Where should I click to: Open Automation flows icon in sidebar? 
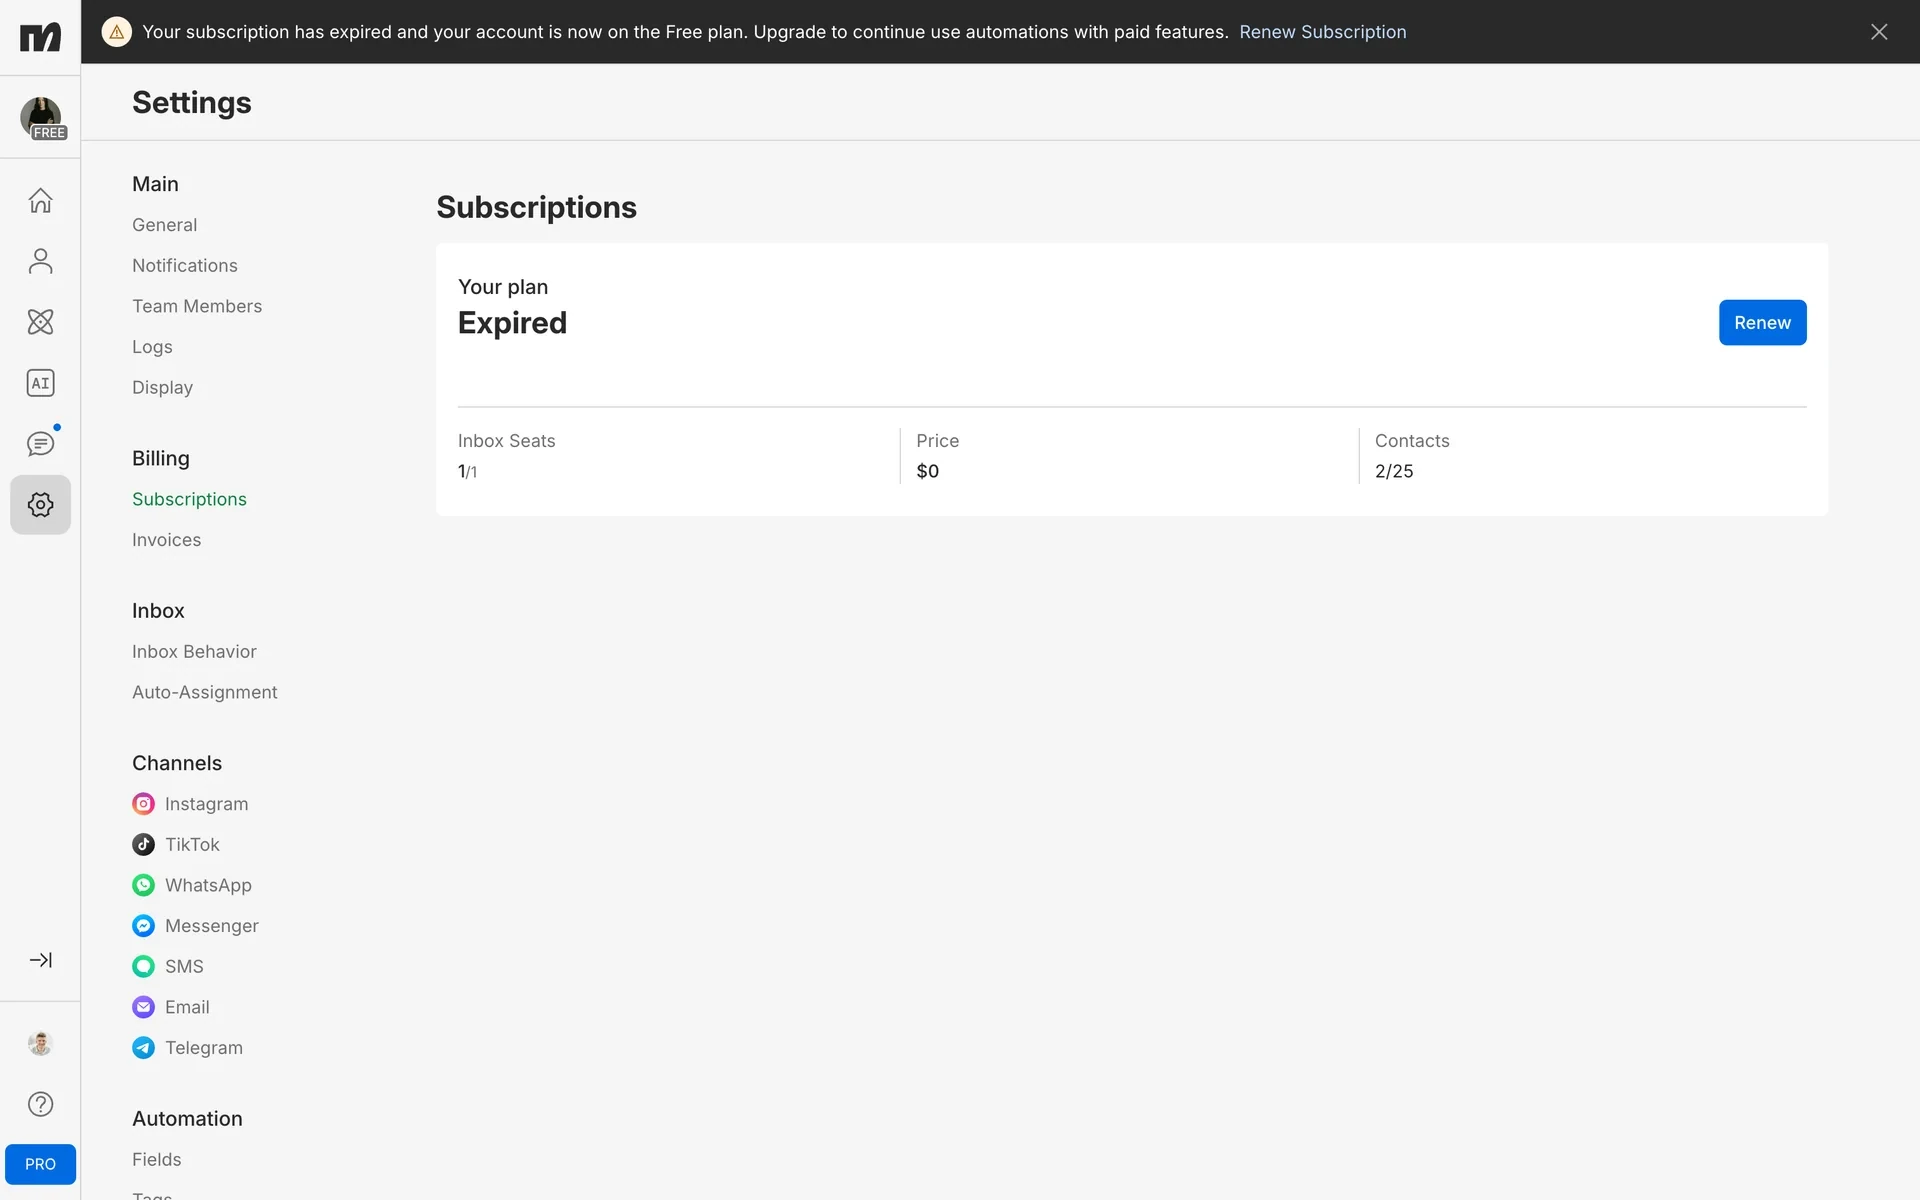click(40, 322)
